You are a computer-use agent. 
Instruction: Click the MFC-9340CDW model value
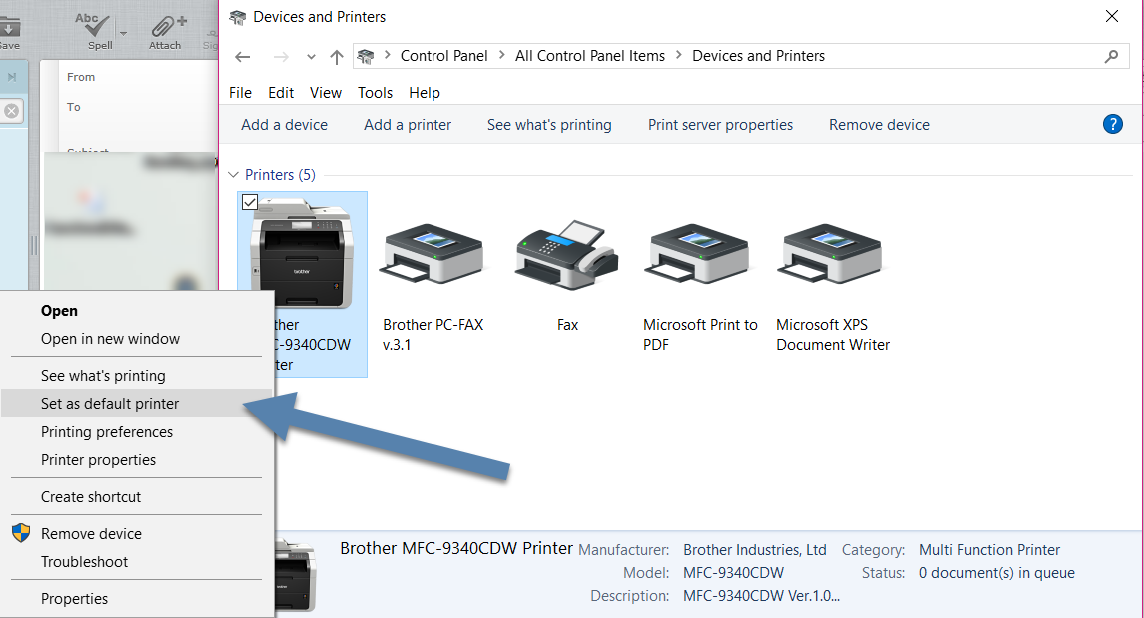[x=733, y=573]
